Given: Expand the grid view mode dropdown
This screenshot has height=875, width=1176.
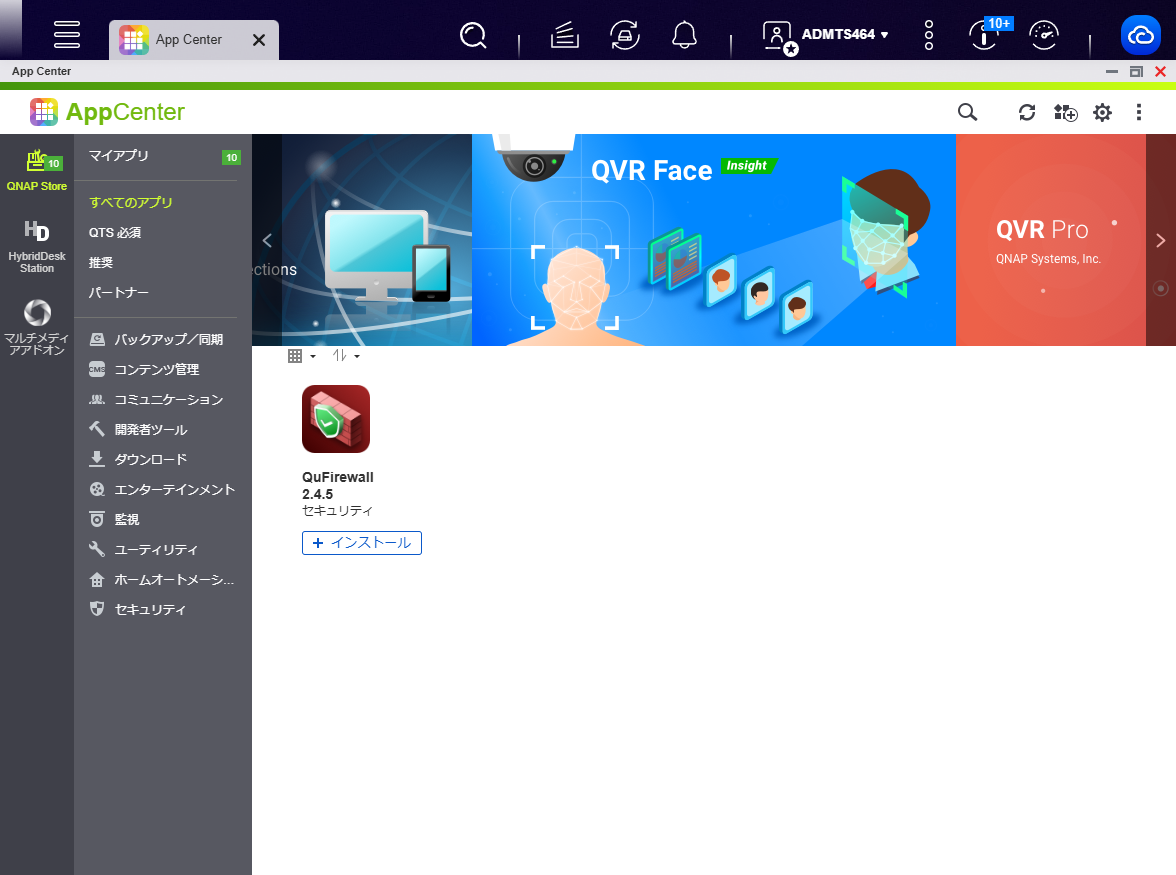Looking at the screenshot, I should click(302, 356).
